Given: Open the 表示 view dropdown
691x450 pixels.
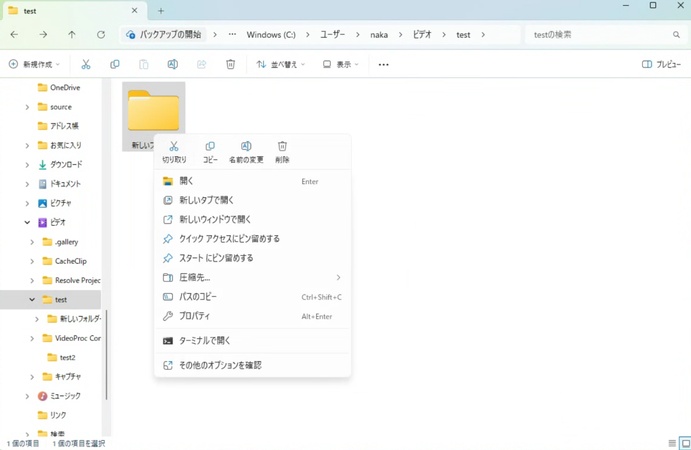Looking at the screenshot, I should [x=341, y=65].
